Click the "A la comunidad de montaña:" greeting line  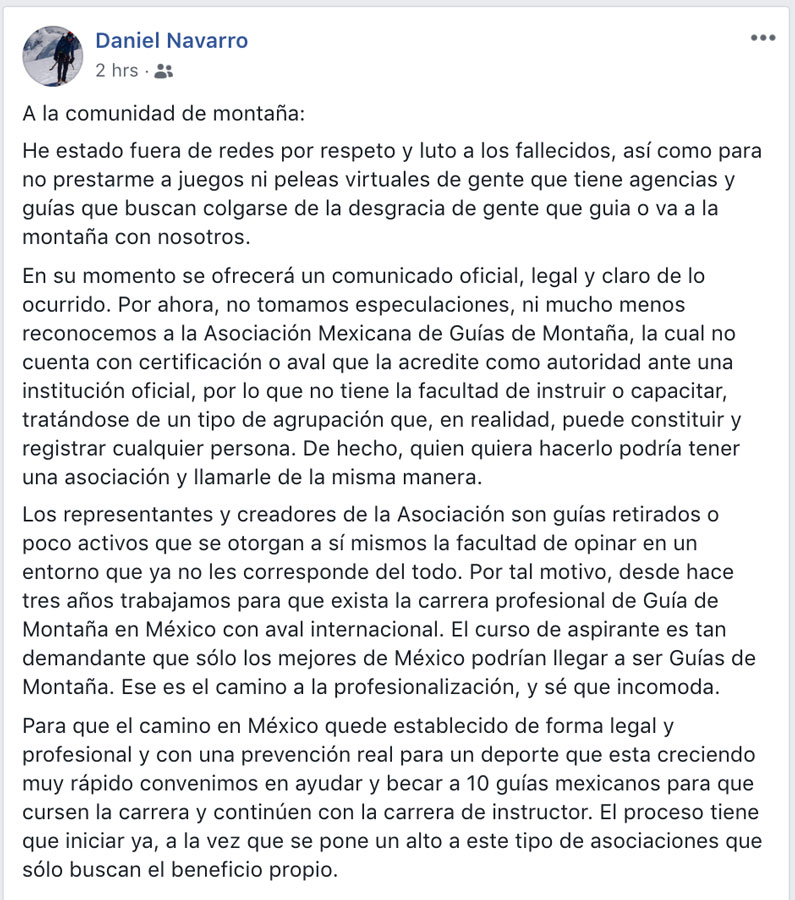coord(163,113)
